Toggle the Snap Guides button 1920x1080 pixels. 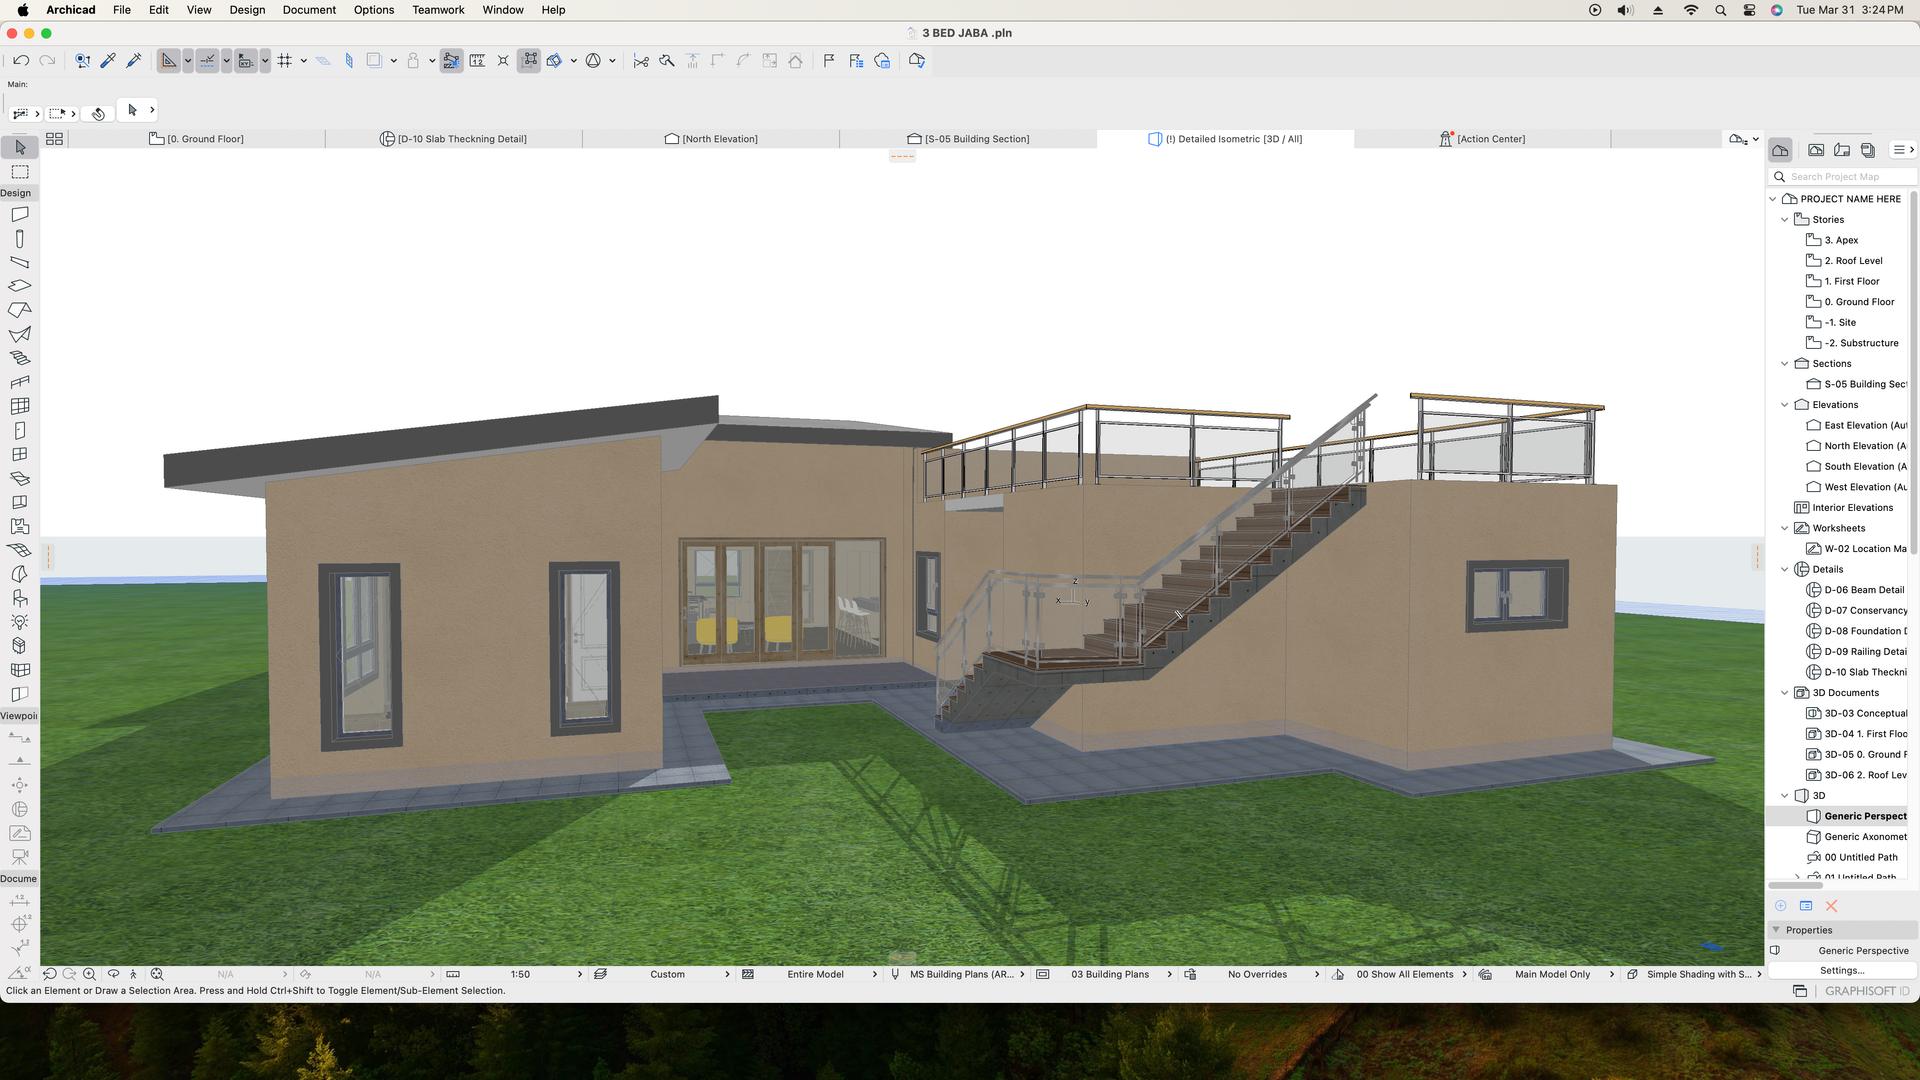tap(207, 61)
